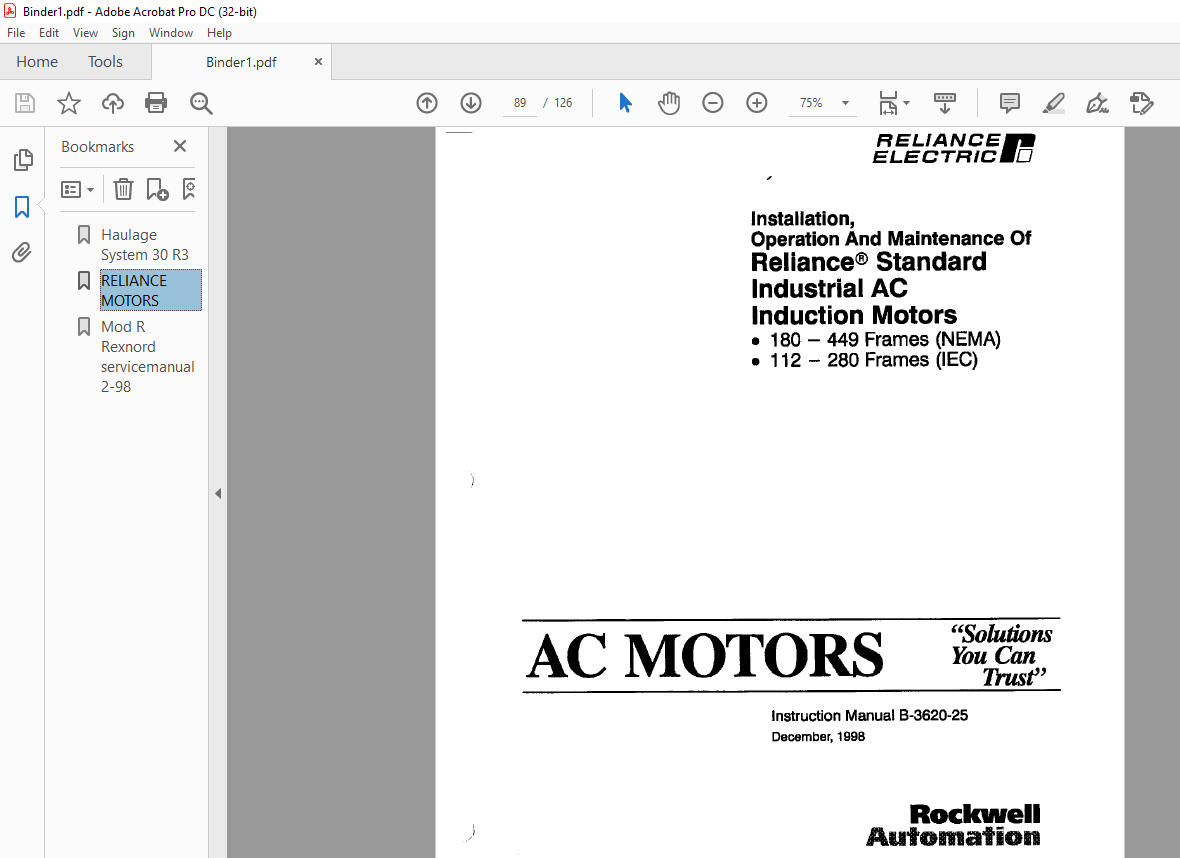Open the File menu

click(16, 32)
